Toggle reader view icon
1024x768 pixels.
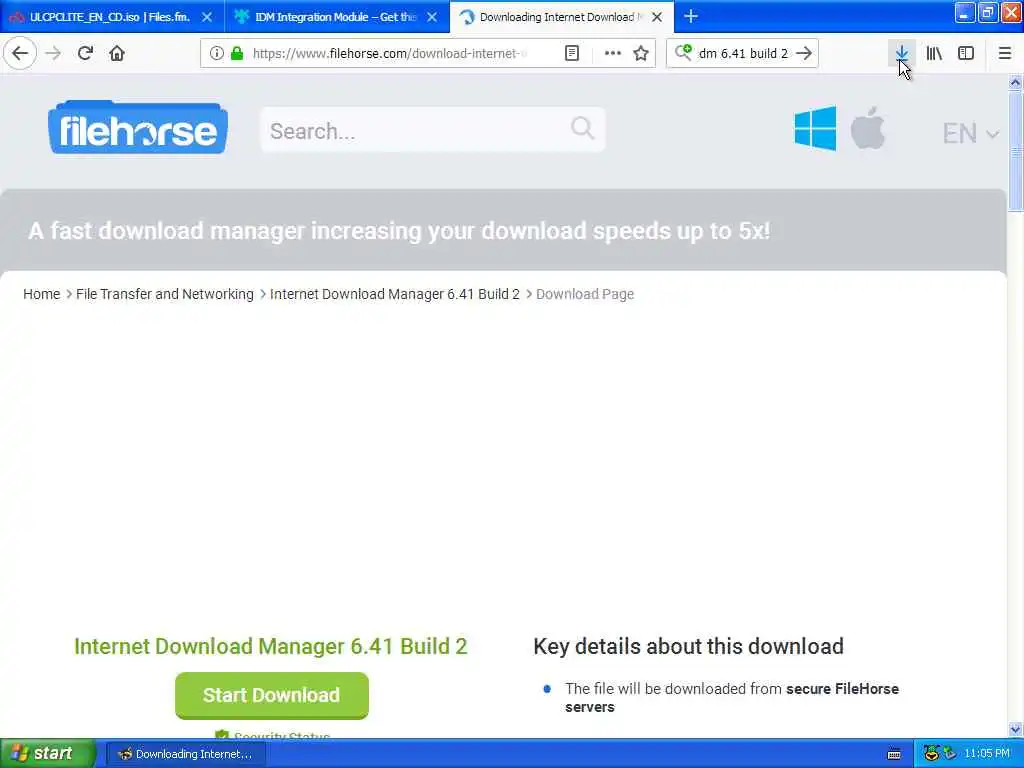tap(571, 53)
